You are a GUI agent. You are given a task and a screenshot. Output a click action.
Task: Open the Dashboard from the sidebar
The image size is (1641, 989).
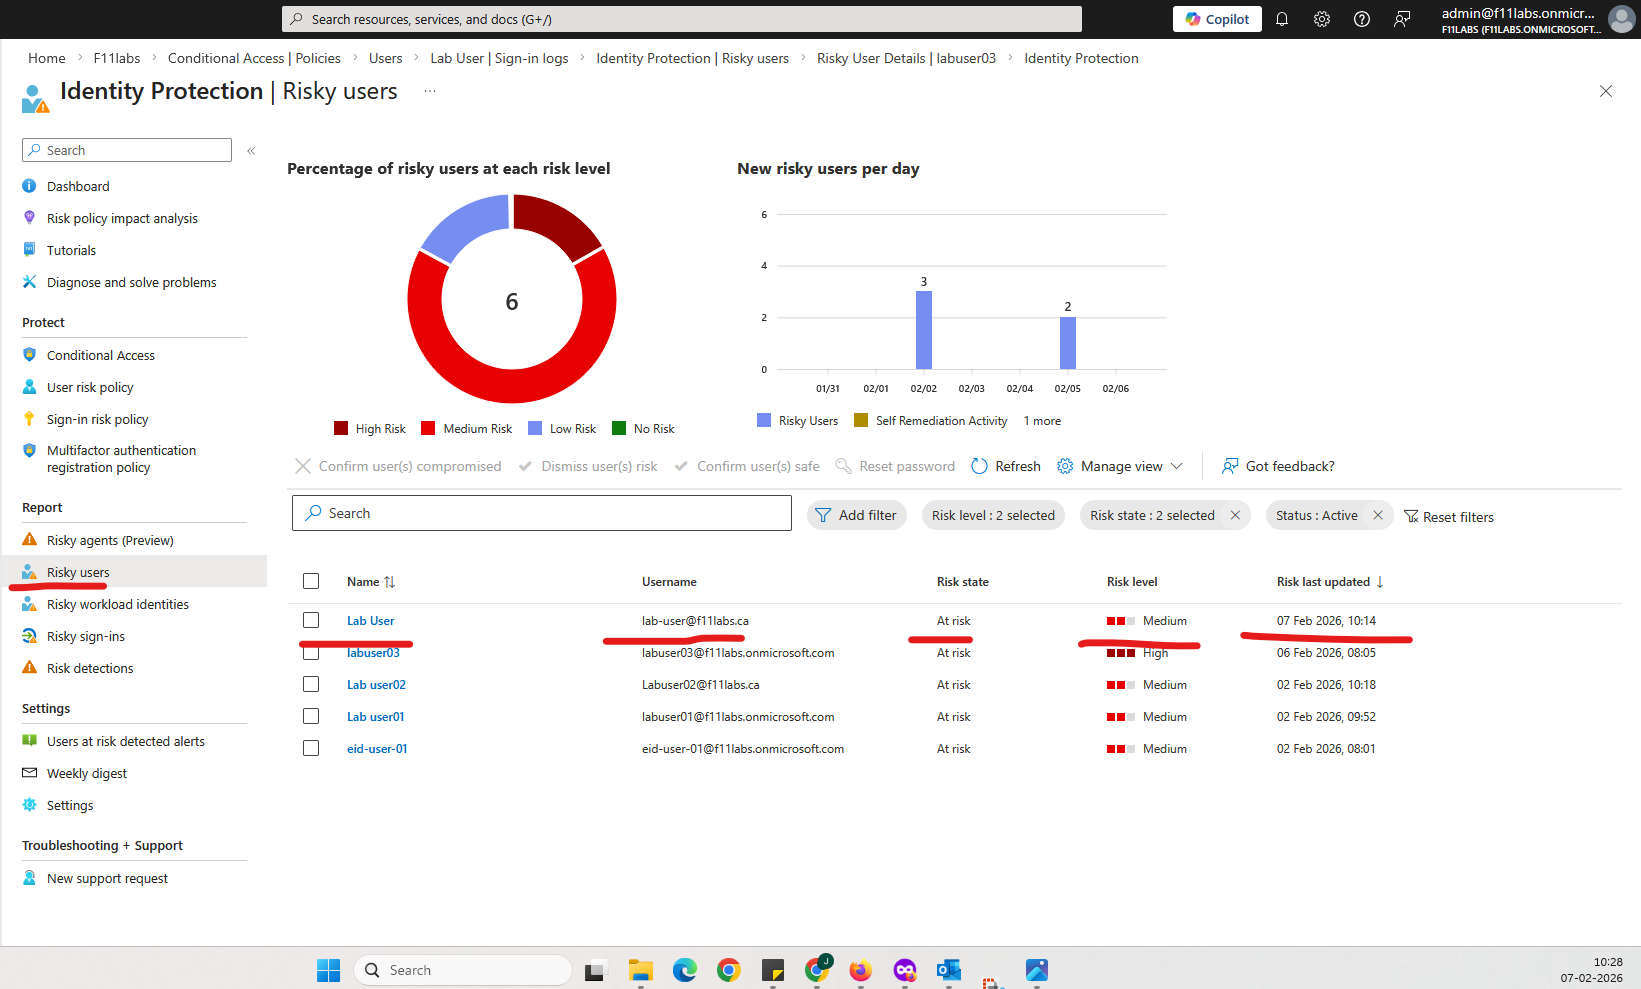tap(78, 185)
